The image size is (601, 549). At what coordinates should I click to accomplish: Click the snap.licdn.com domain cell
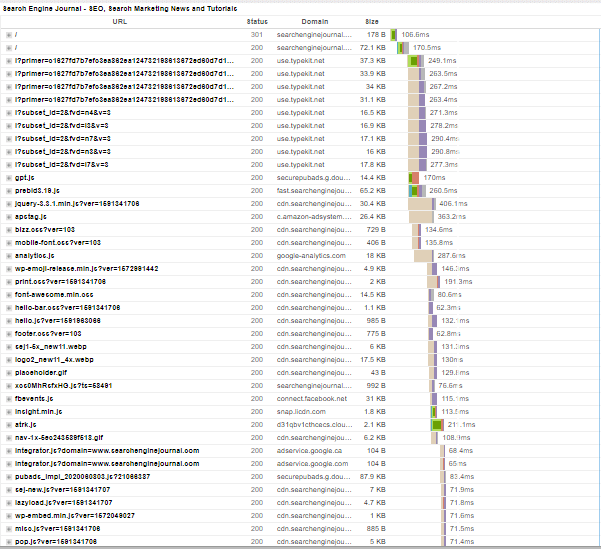(301, 412)
